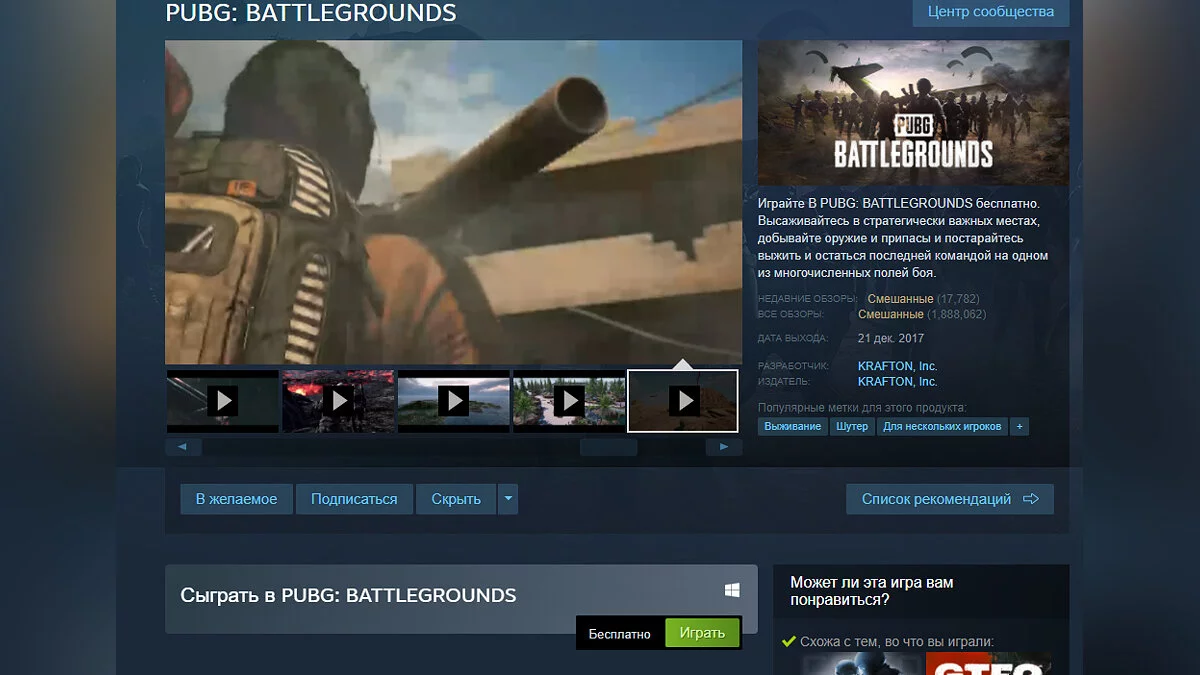1200x675 pixels.
Task: Click the Windows platform icon
Action: [732, 591]
